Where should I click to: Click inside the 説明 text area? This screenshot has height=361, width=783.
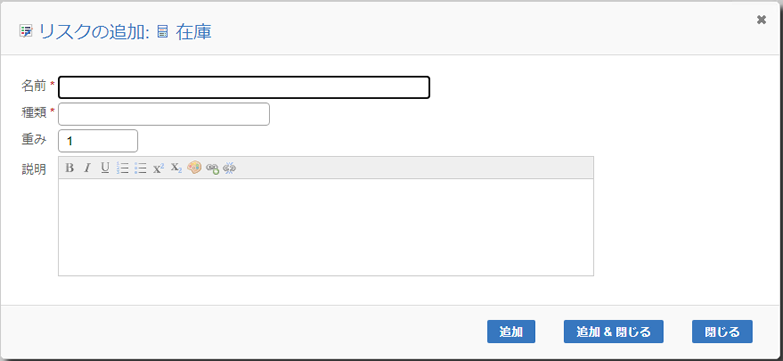tap(326, 227)
